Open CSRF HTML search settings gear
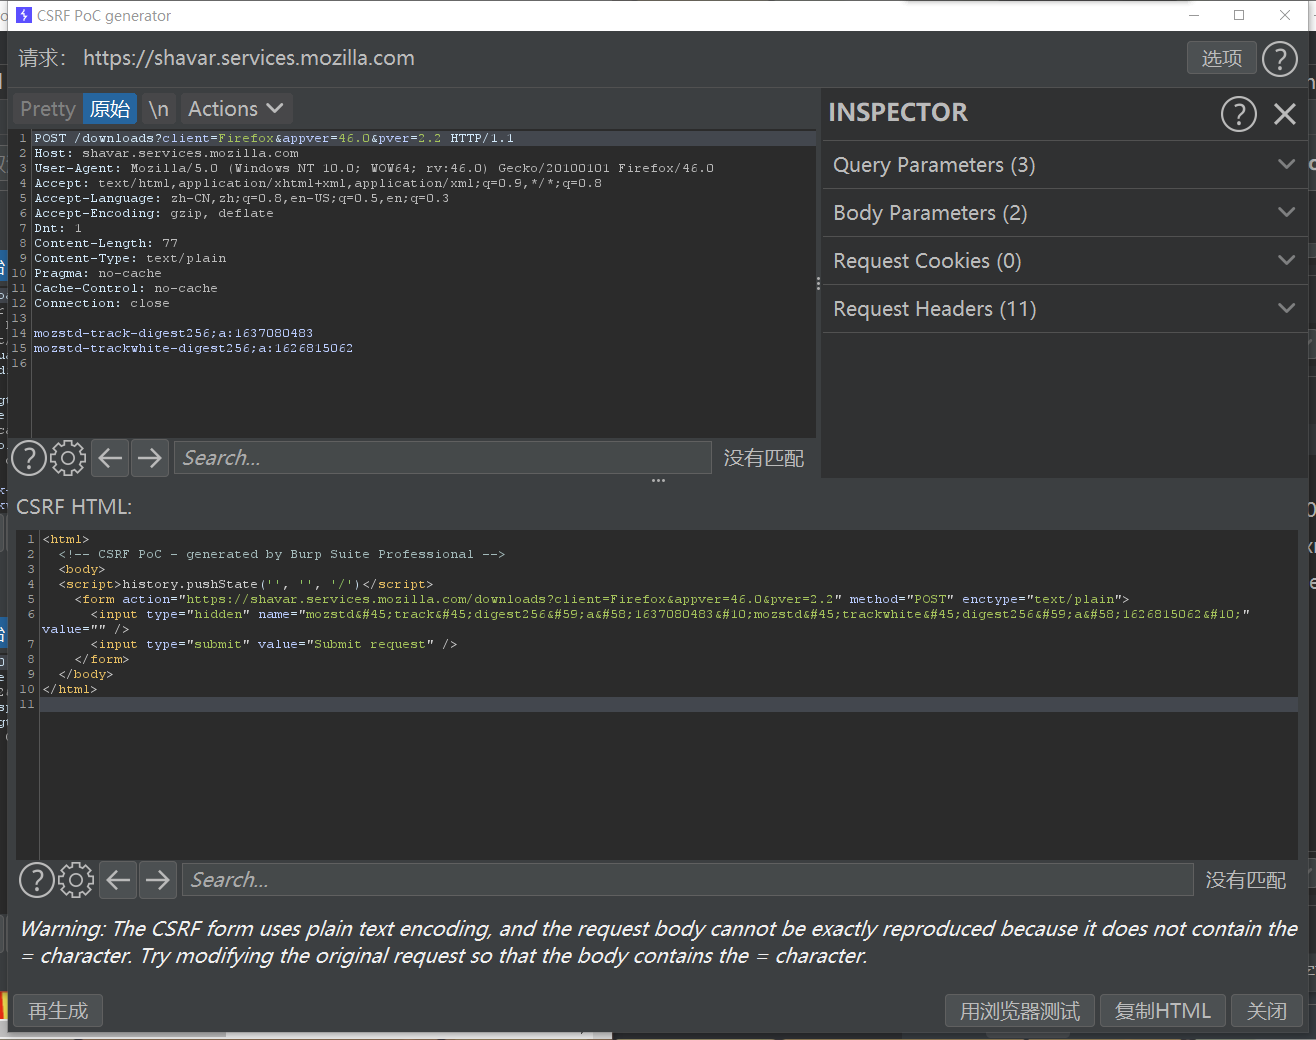Image resolution: width=1316 pixels, height=1040 pixels. [x=76, y=880]
